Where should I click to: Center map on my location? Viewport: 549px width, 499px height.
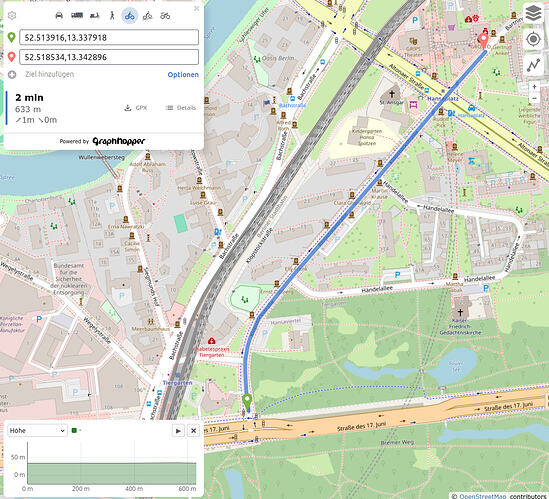pyautogui.click(x=533, y=39)
